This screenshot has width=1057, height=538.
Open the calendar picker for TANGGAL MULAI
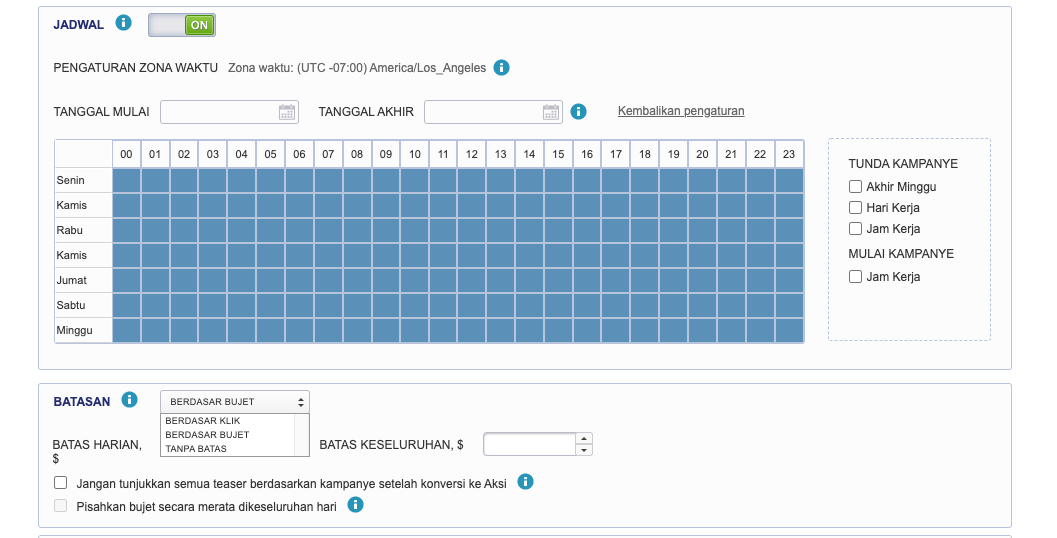[286, 112]
